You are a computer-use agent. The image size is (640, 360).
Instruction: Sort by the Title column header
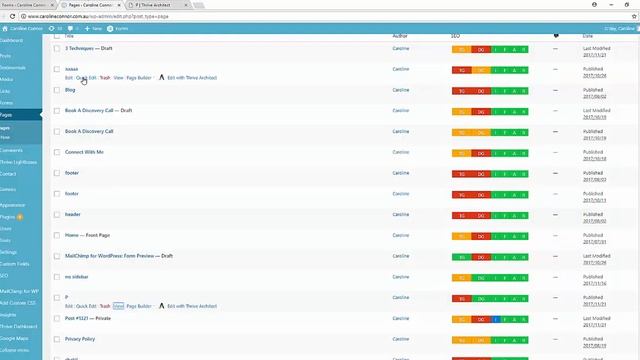(69, 36)
